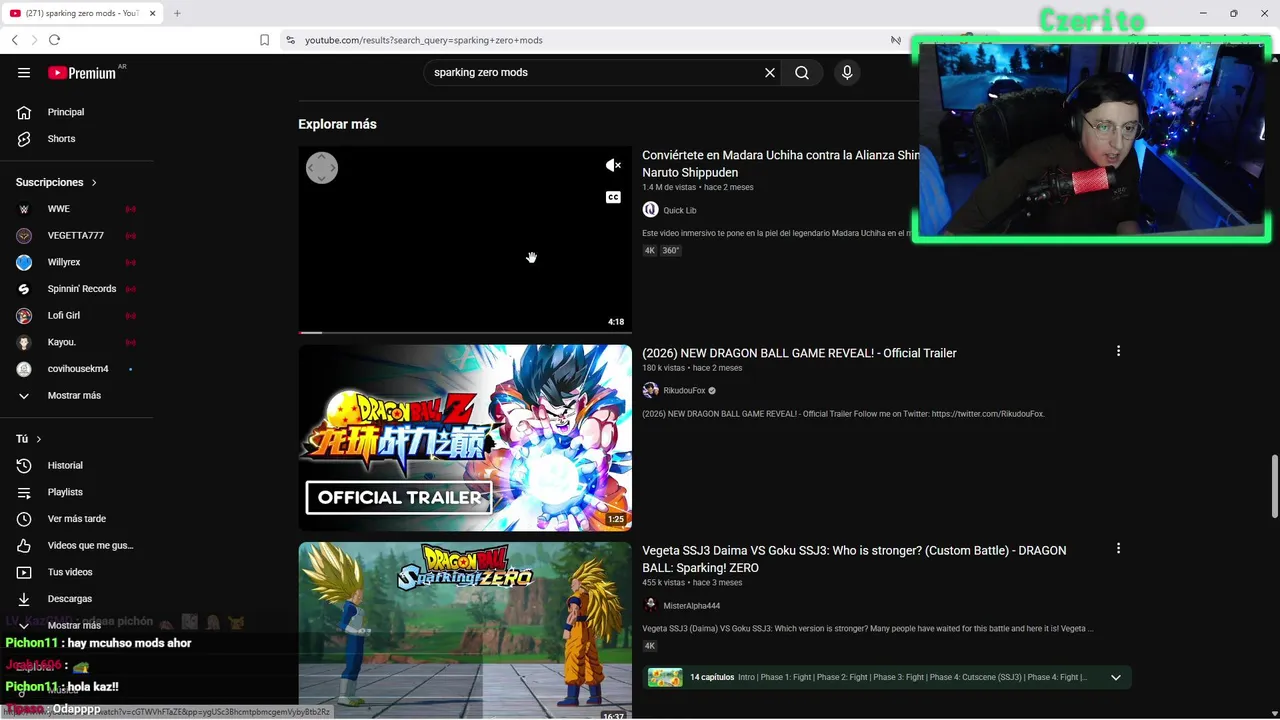The width and height of the screenshot is (1280, 720).
Task: Unmute the Madara preview video
Action: pos(613,165)
